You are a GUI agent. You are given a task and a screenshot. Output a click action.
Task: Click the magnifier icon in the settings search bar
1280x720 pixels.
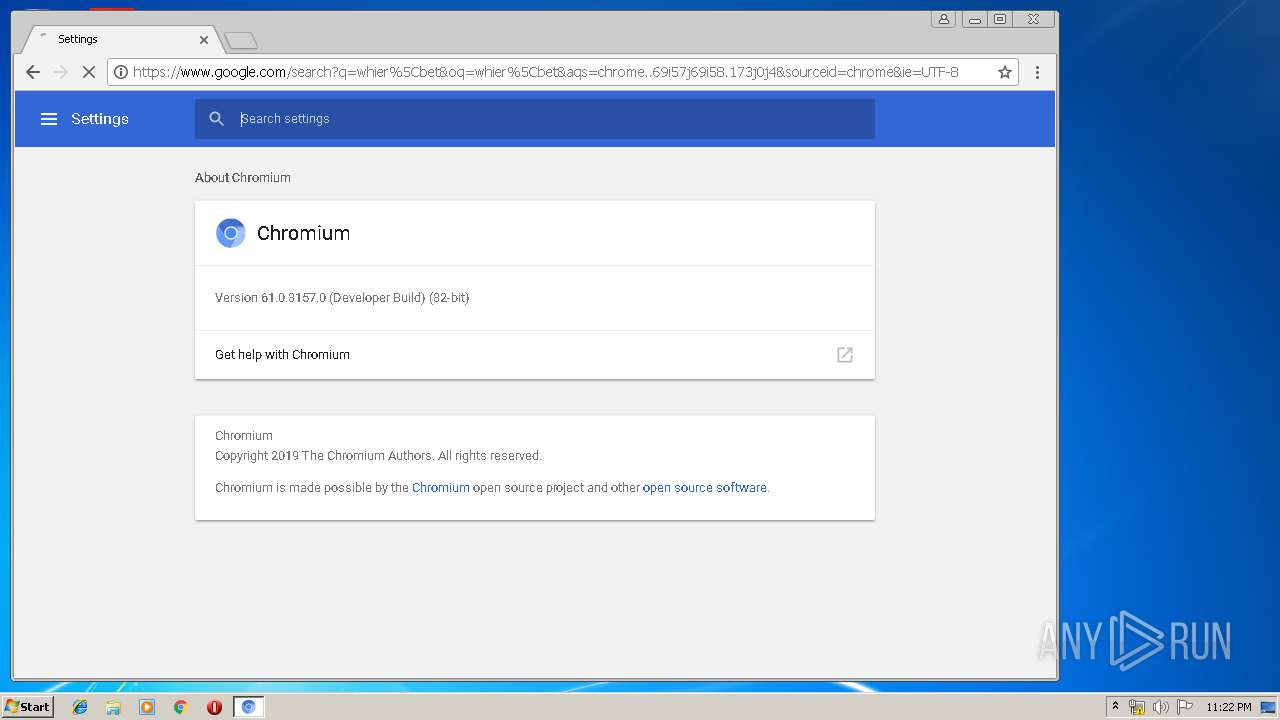point(216,119)
